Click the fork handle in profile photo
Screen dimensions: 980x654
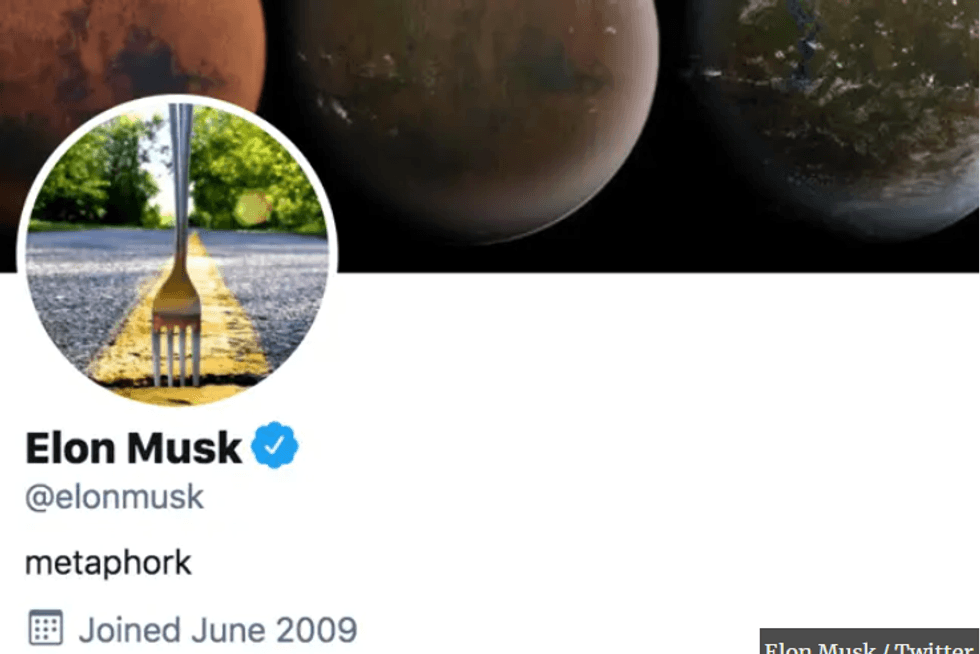pos(181,188)
